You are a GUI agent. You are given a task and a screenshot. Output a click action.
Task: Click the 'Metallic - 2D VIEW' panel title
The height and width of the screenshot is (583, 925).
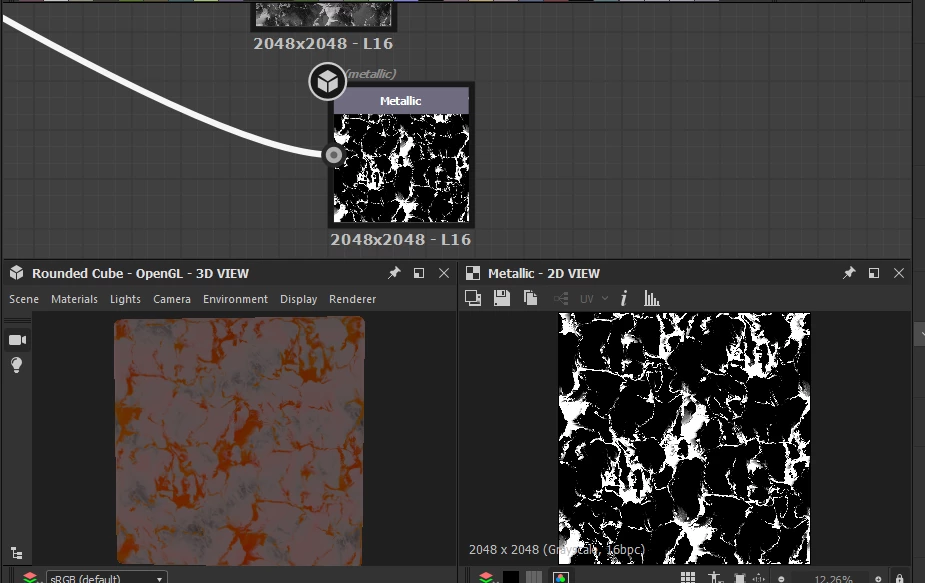tap(543, 273)
